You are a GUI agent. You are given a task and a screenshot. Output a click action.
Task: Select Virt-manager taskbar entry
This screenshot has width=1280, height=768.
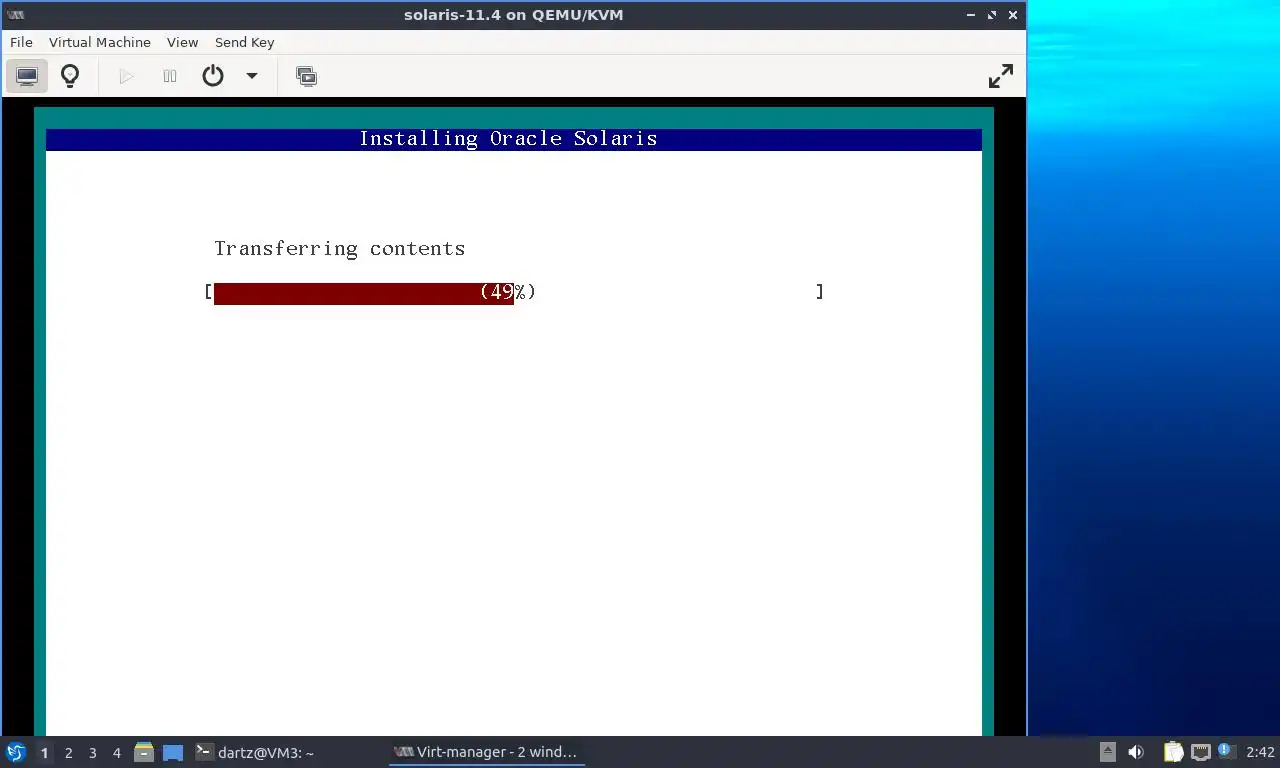point(486,752)
